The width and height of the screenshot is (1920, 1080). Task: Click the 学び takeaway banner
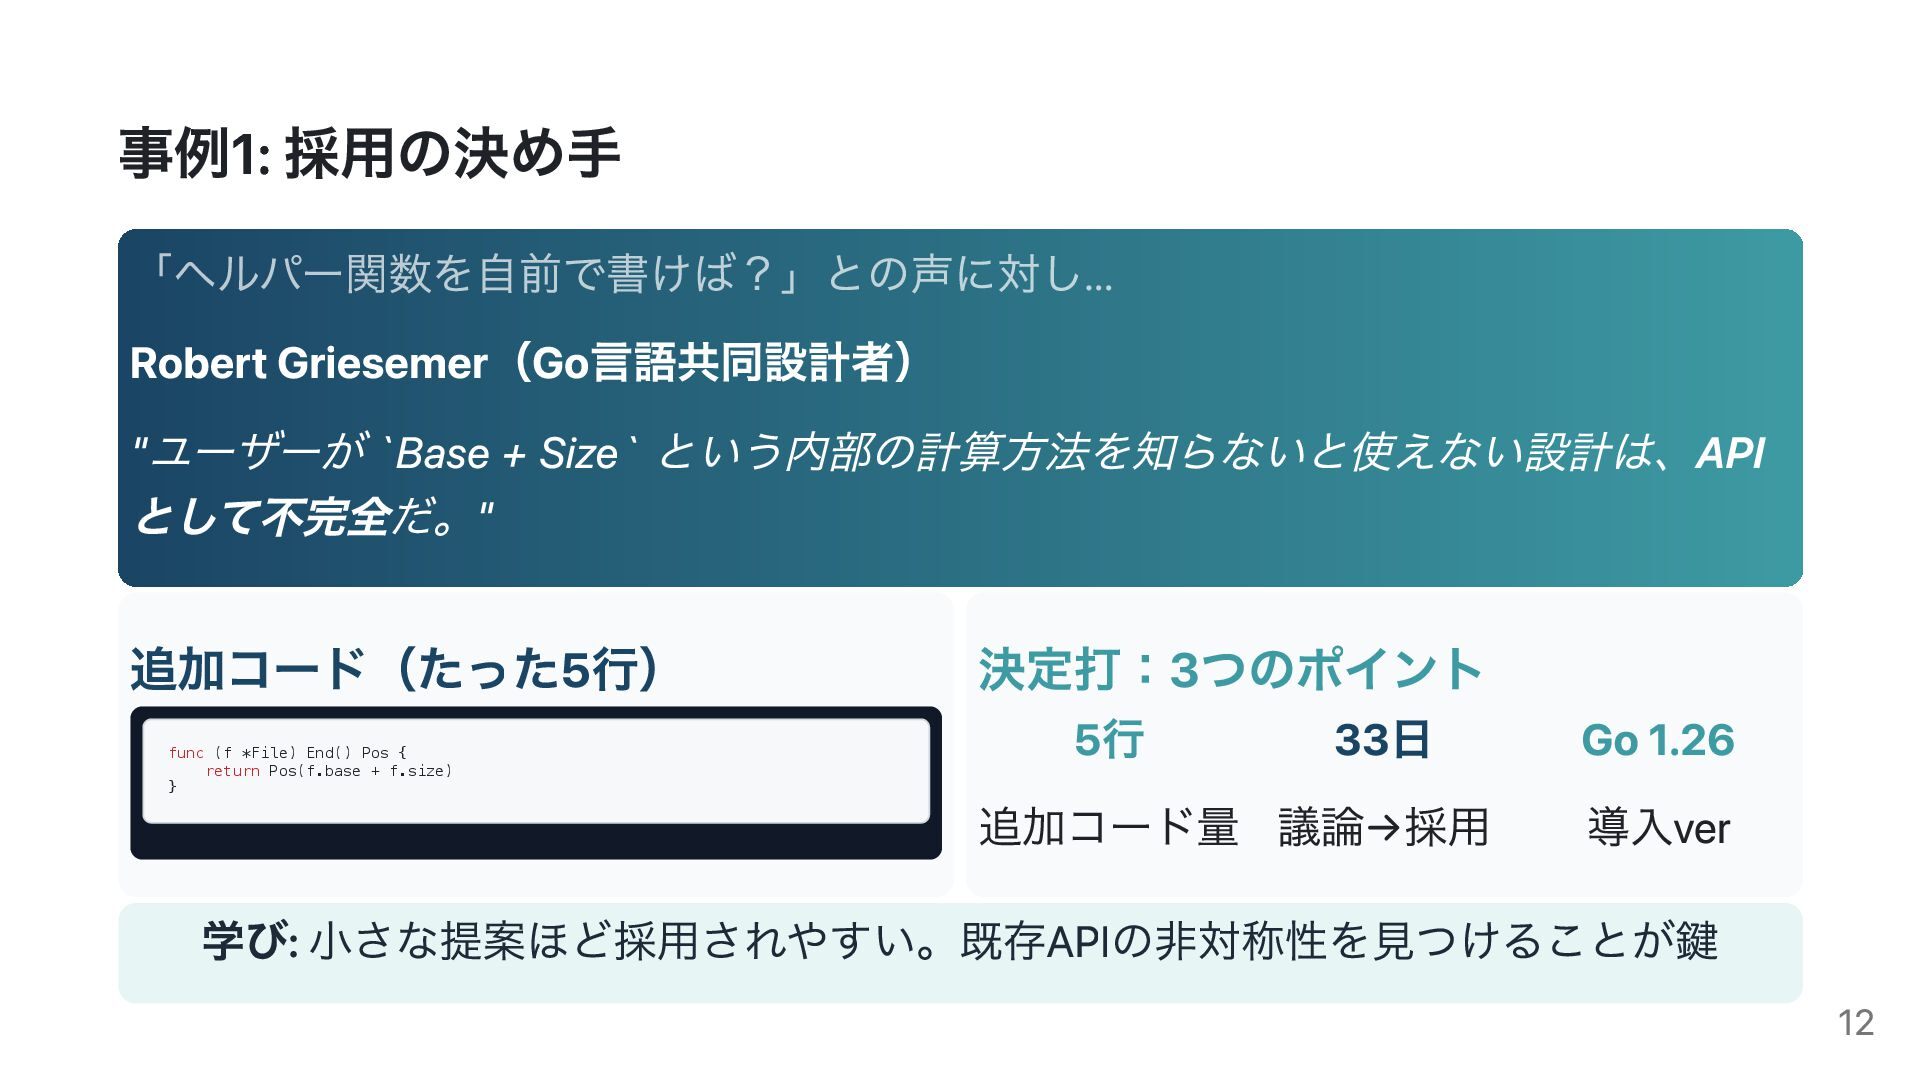click(960, 953)
